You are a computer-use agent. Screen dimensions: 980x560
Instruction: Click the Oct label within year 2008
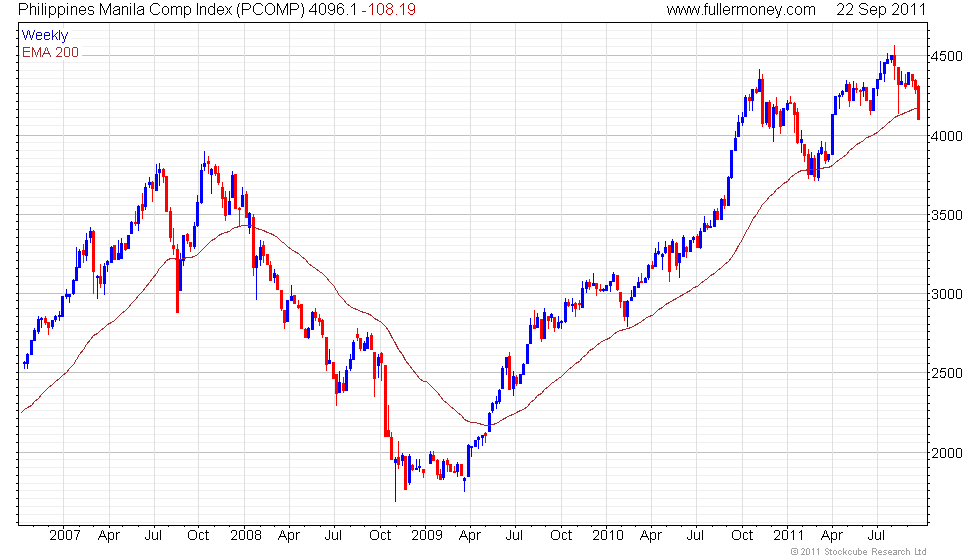click(x=380, y=535)
